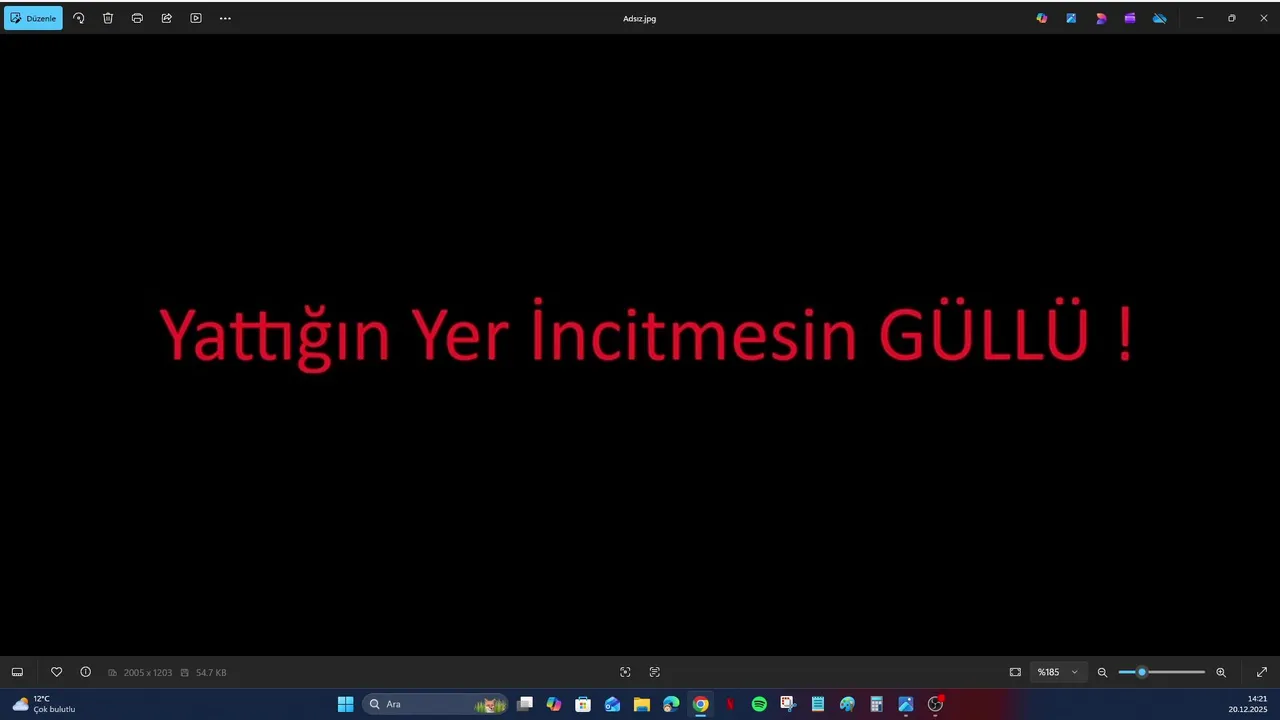1280x720 pixels.
Task: Start slideshow with the play icon
Action: click(x=196, y=18)
